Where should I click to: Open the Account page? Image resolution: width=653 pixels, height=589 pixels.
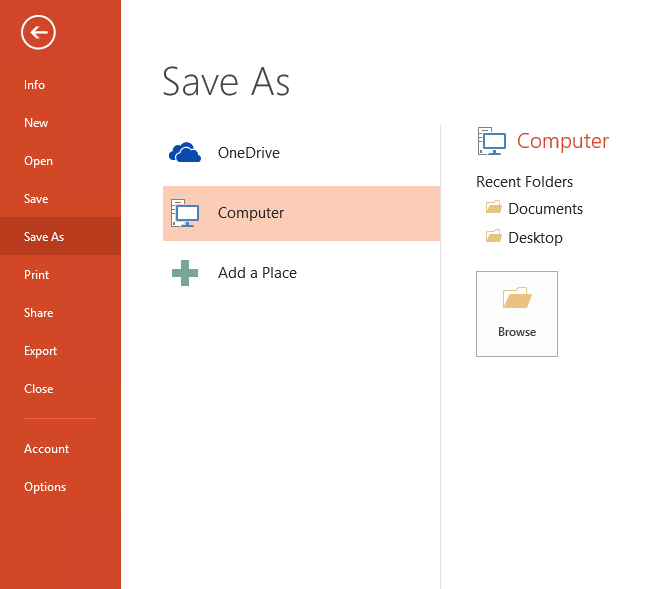click(47, 449)
